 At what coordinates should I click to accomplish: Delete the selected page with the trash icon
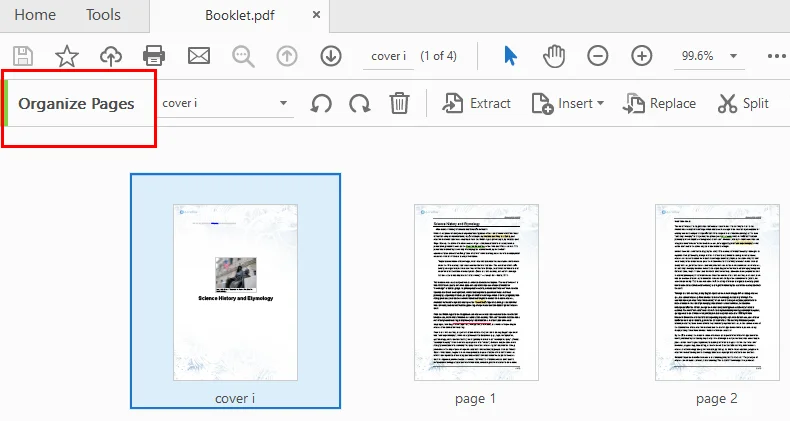(399, 103)
